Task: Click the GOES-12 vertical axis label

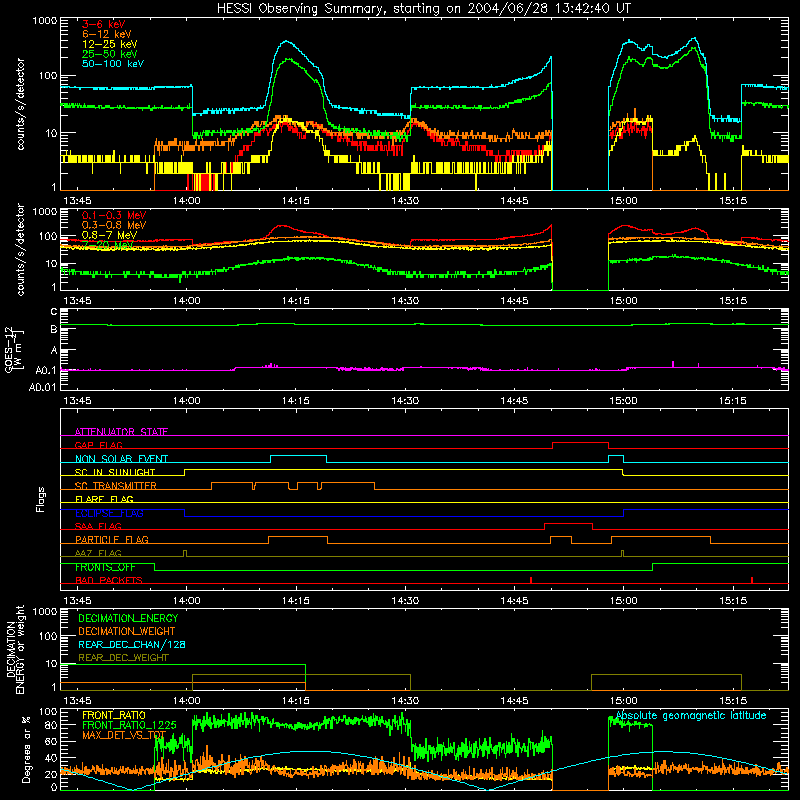Action: coord(14,349)
